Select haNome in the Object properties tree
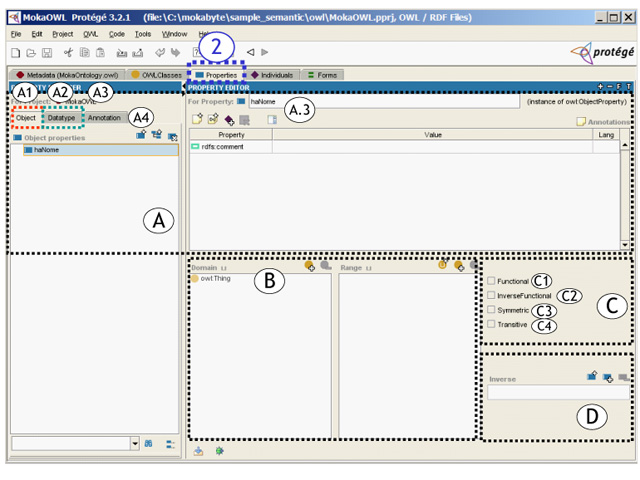The width and height of the screenshot is (640, 480). 101,150
